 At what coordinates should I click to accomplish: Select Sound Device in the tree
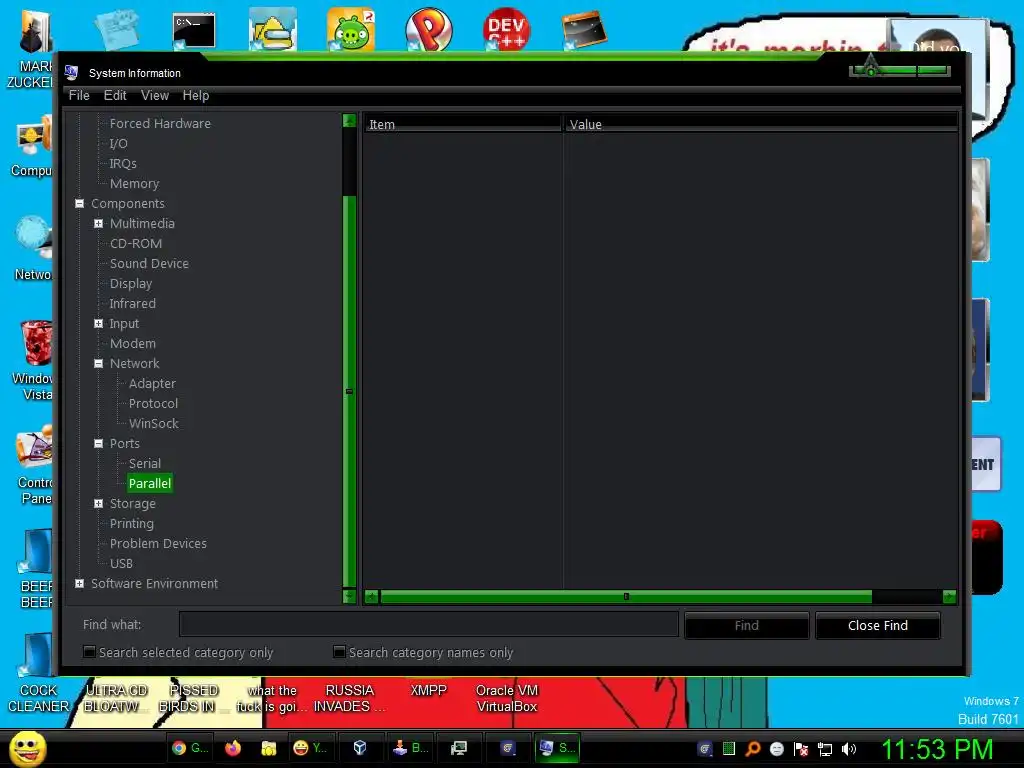point(149,264)
